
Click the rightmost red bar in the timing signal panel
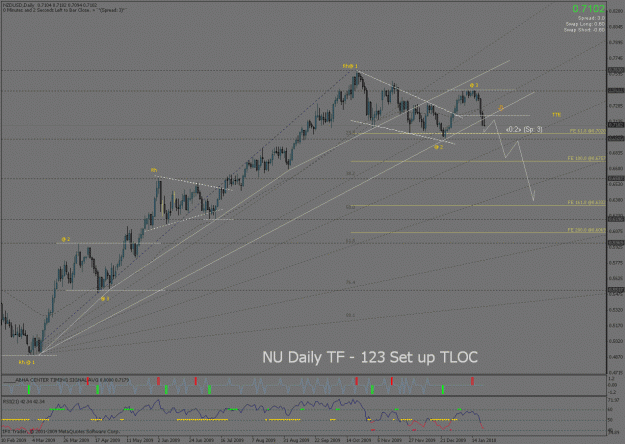click(472, 381)
